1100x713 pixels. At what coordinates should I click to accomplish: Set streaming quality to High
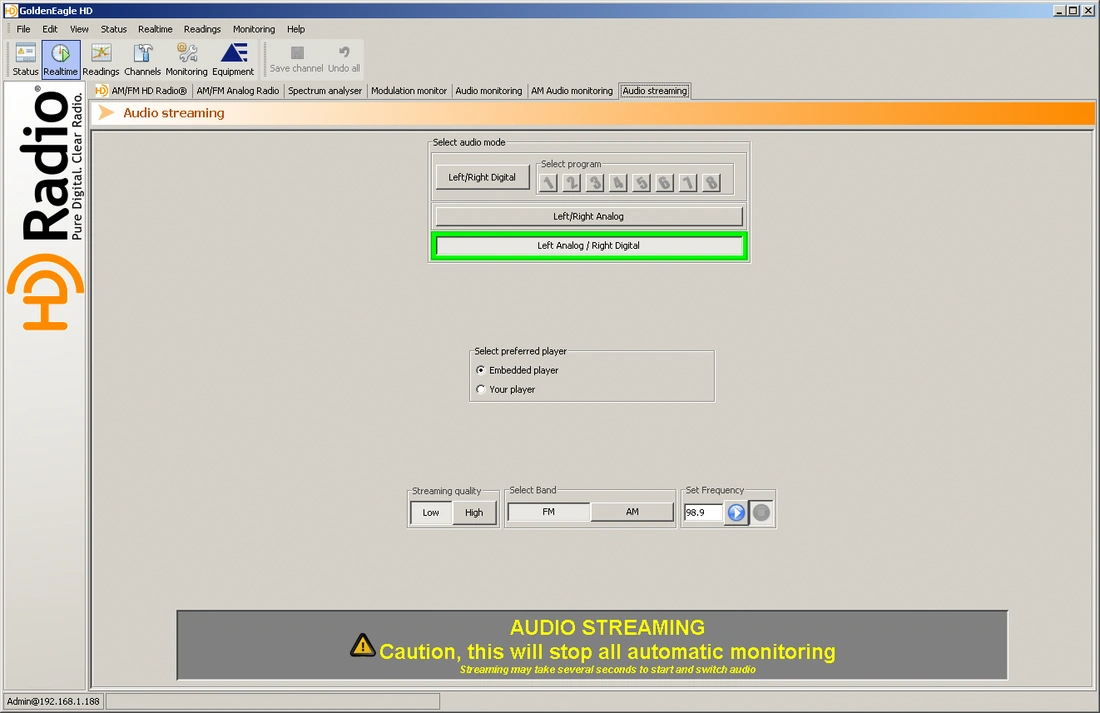(x=474, y=512)
